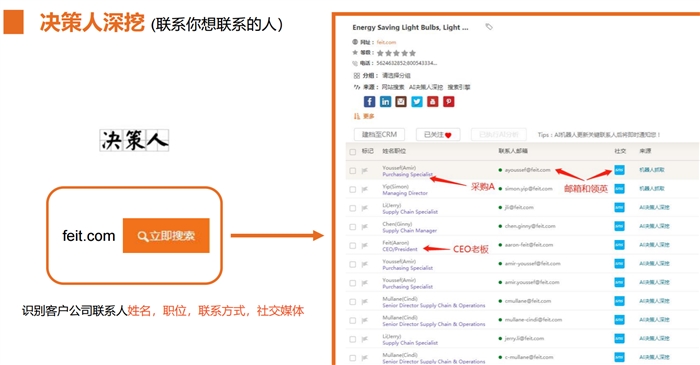Open LinkedIn icon for jli@feit.com
The width and height of the screenshot is (700, 365).
click(620, 207)
